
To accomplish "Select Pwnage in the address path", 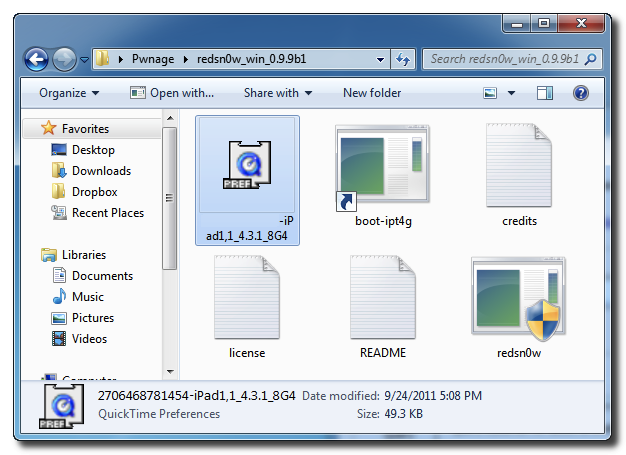I will [x=153, y=59].
